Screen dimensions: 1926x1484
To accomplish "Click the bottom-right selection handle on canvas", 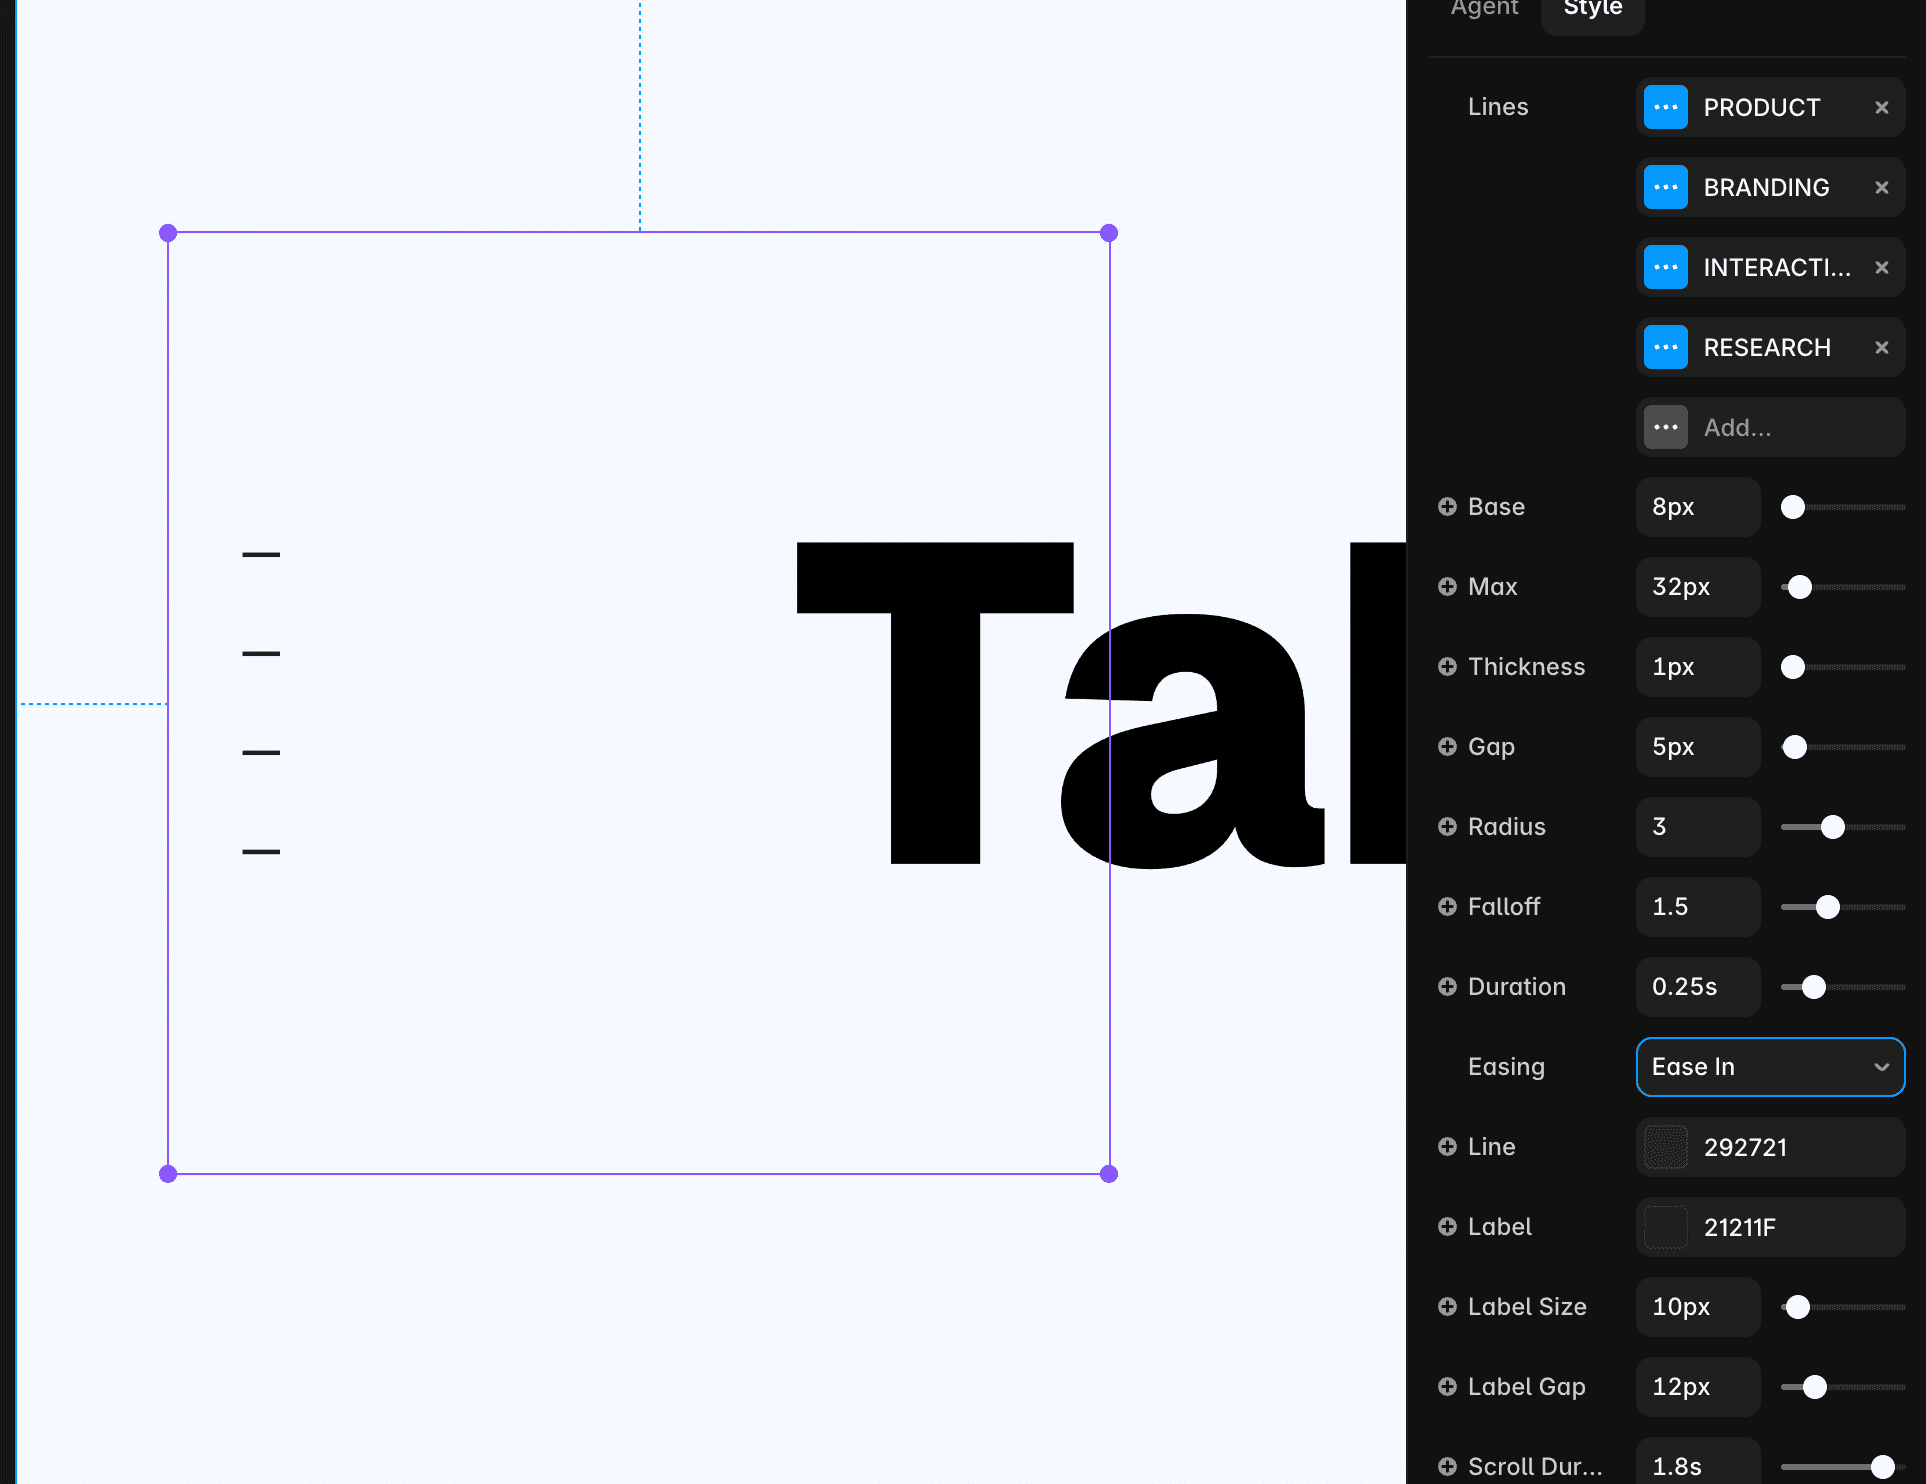I will [1108, 1174].
